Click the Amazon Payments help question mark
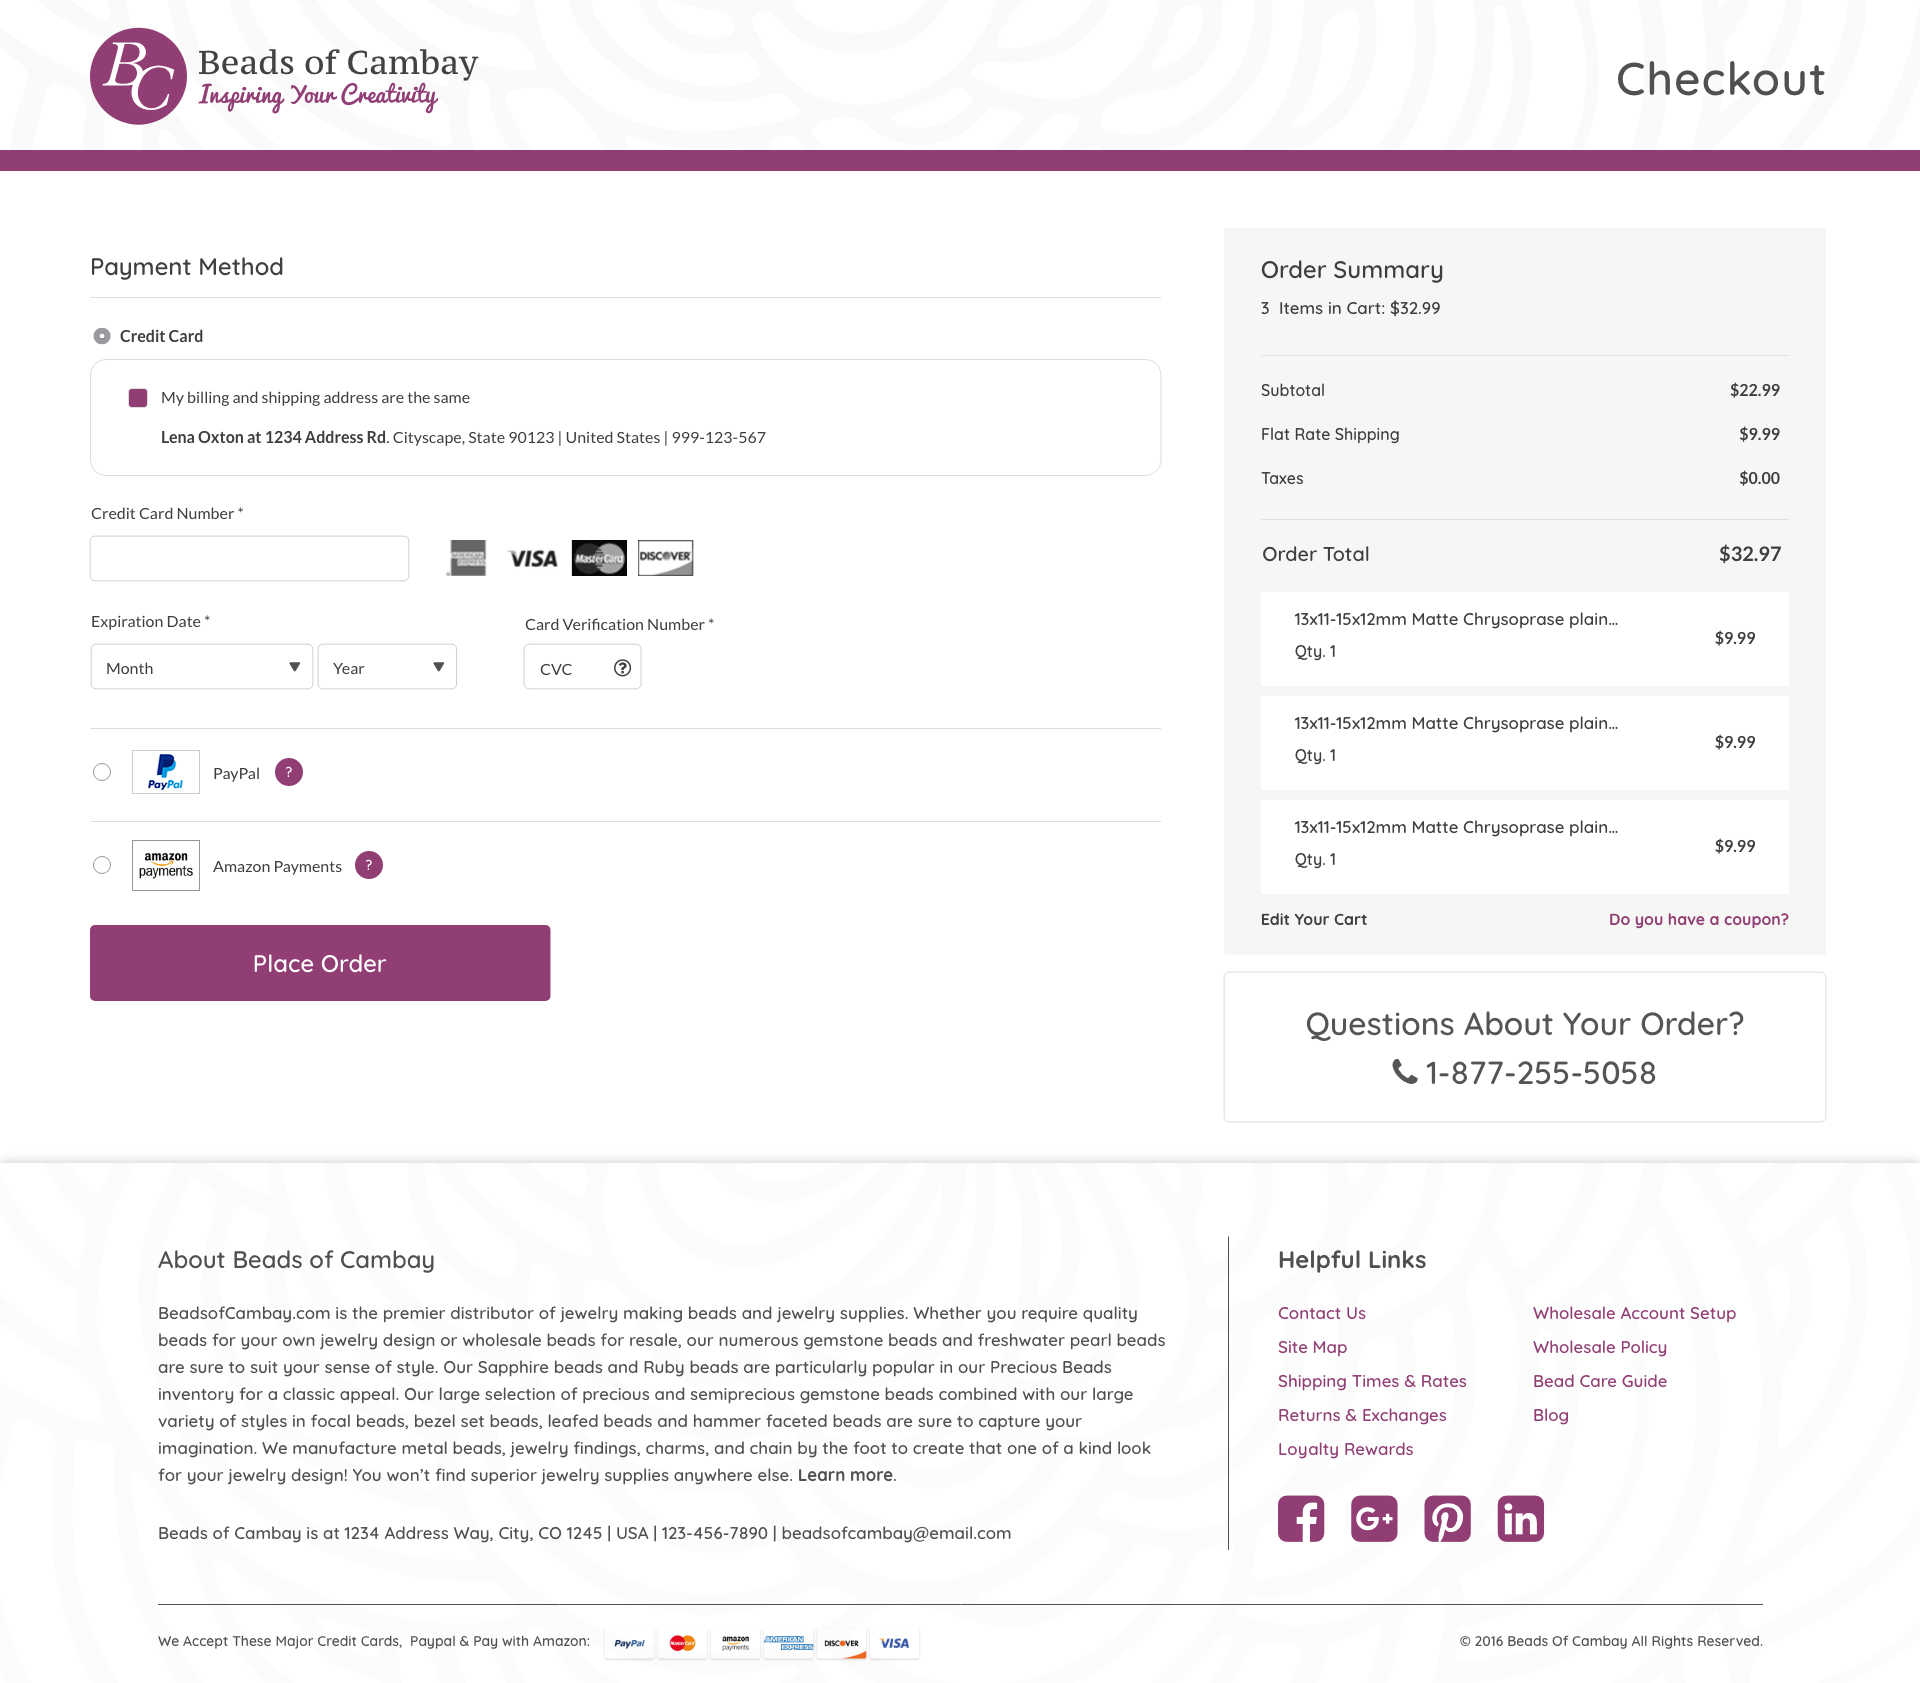 click(x=369, y=865)
